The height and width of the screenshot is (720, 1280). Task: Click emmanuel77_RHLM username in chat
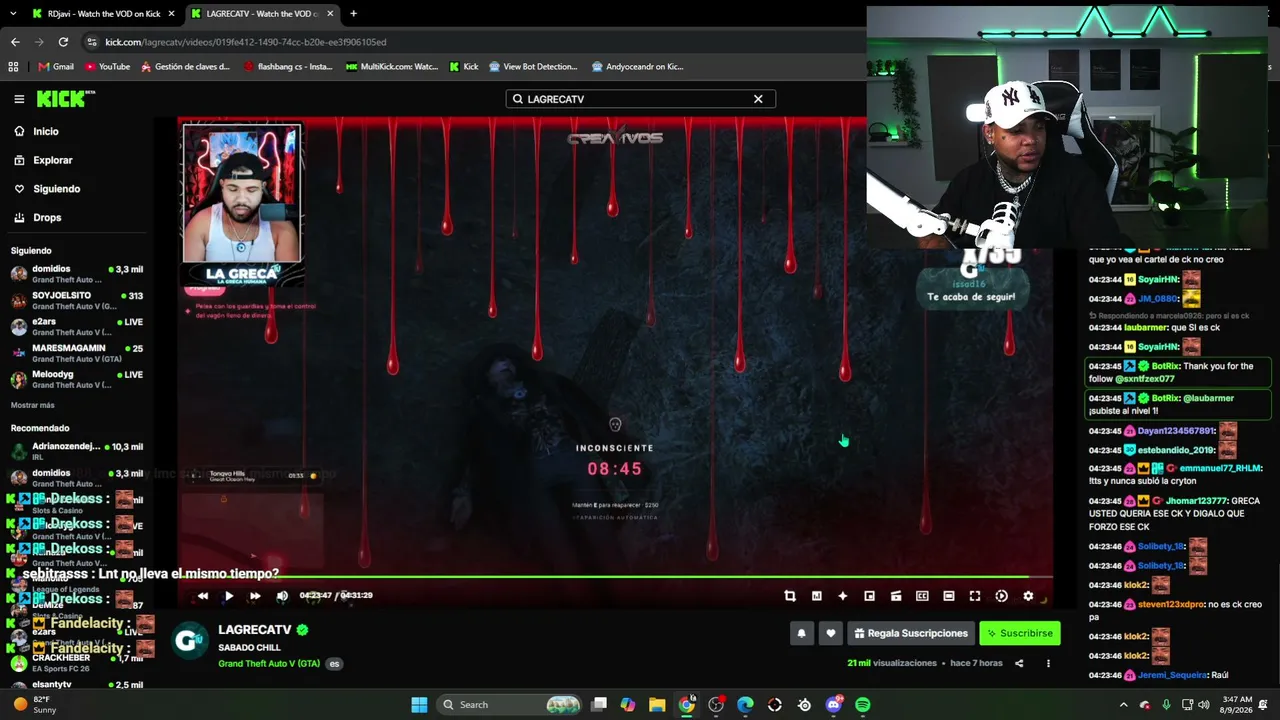(1220, 468)
